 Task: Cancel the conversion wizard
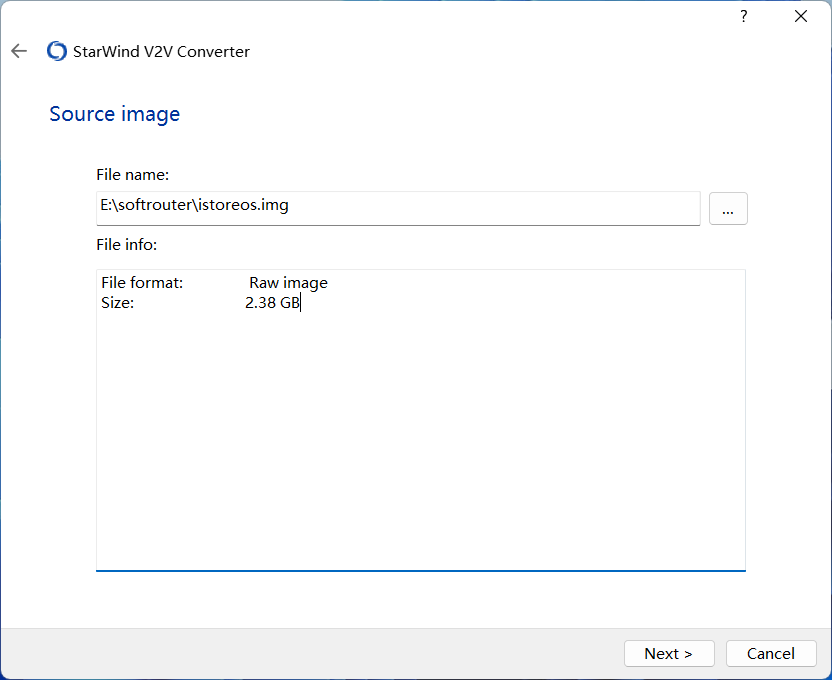[x=770, y=653]
